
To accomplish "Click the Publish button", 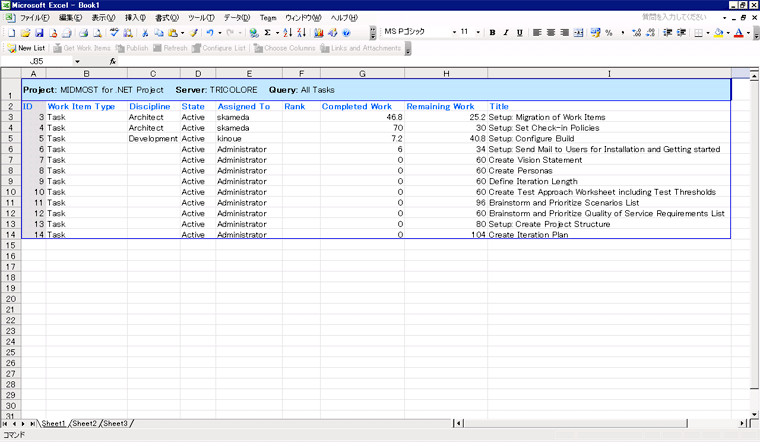I will 132,48.
